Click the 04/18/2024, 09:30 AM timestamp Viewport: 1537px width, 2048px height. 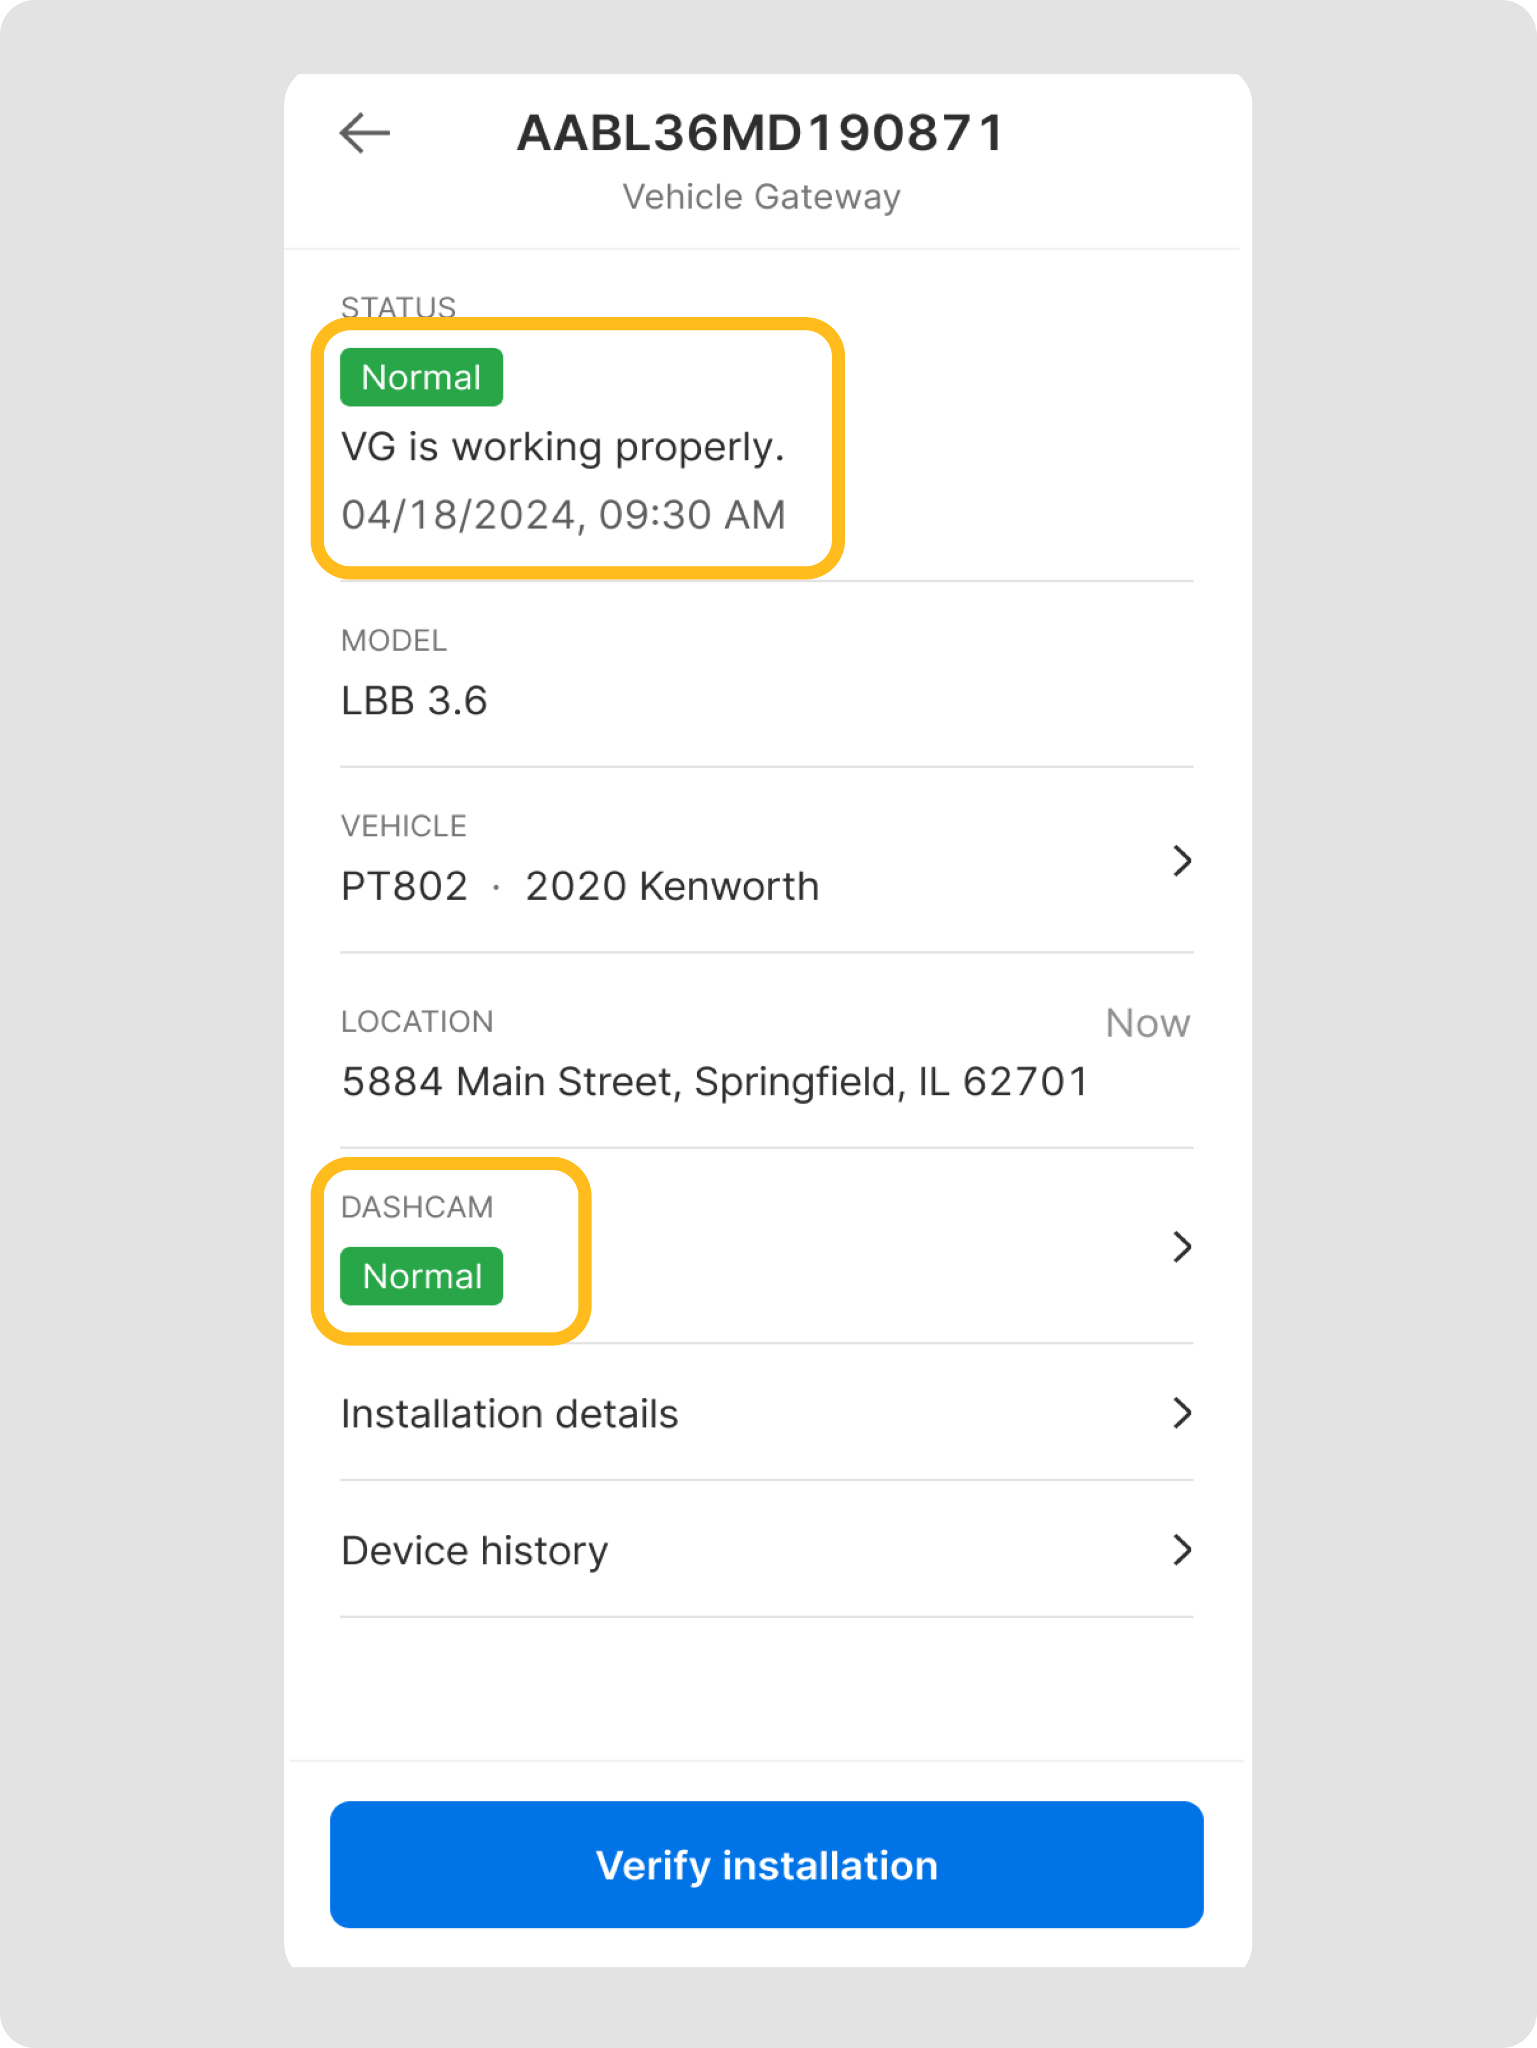tap(563, 515)
